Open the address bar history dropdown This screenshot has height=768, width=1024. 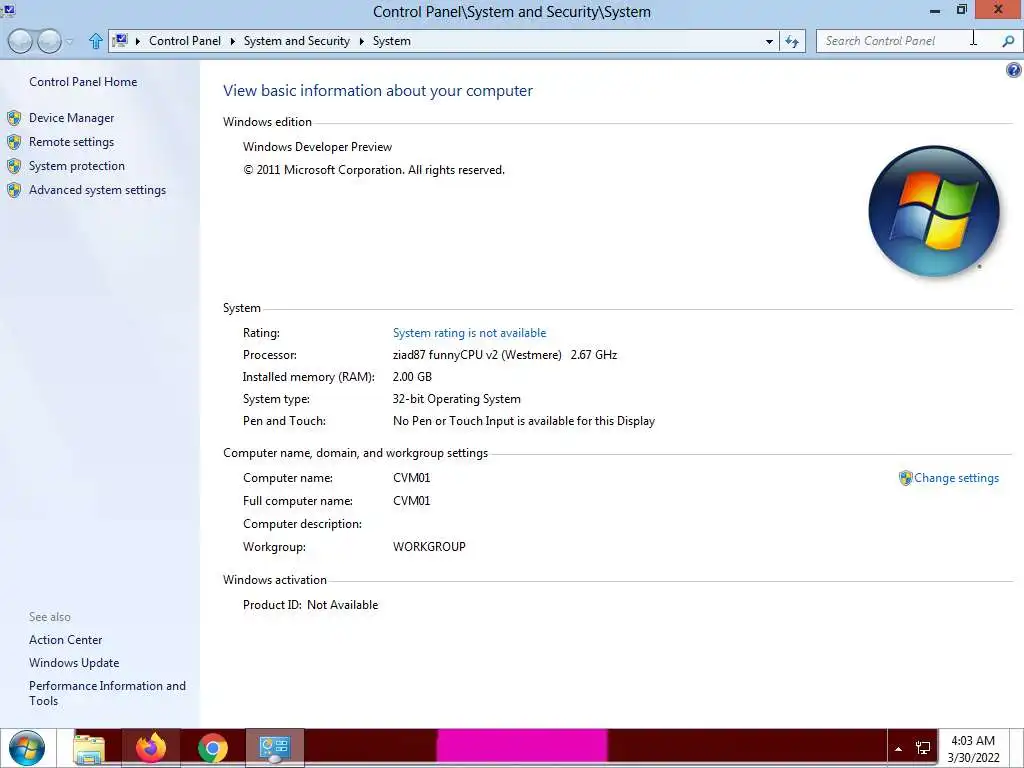pyautogui.click(x=769, y=41)
